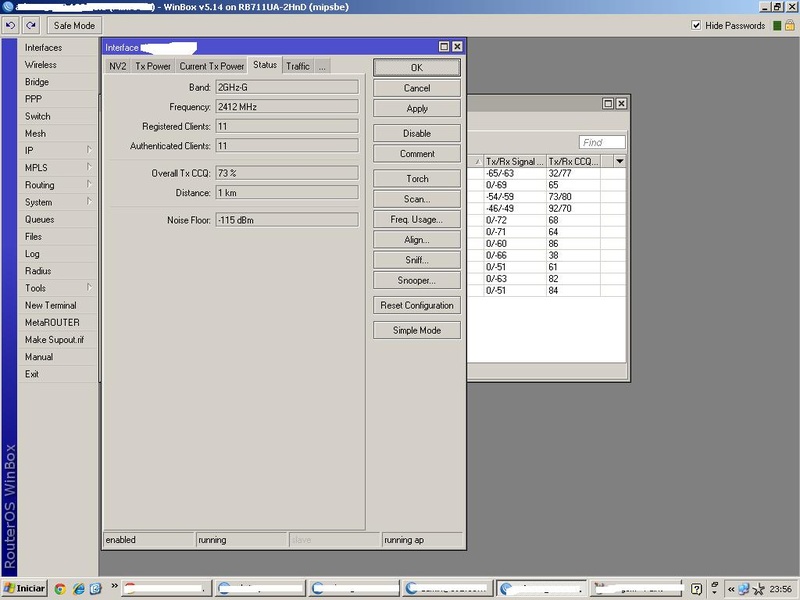800x600 pixels.
Task: Open the Windows Iniciar start menu
Action: (24, 589)
